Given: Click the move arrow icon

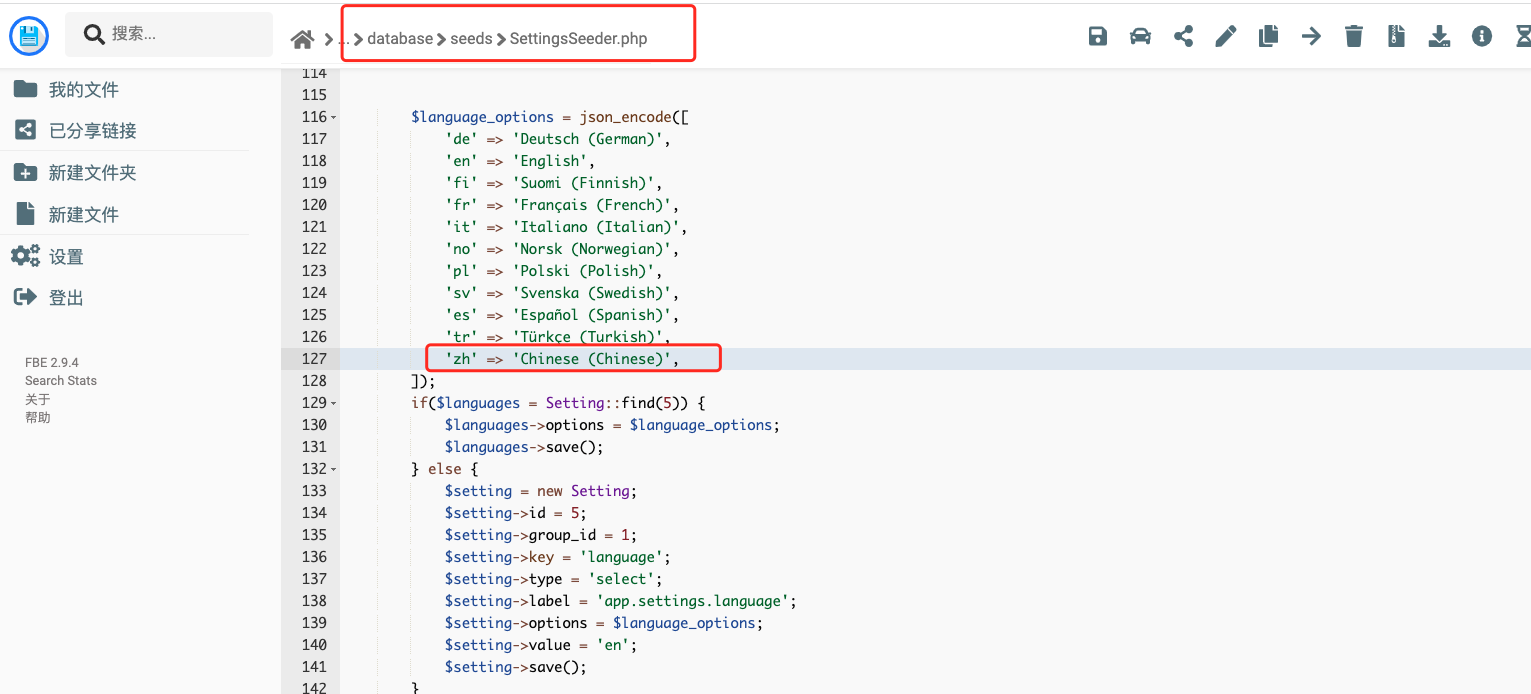Looking at the screenshot, I should [x=1311, y=37].
